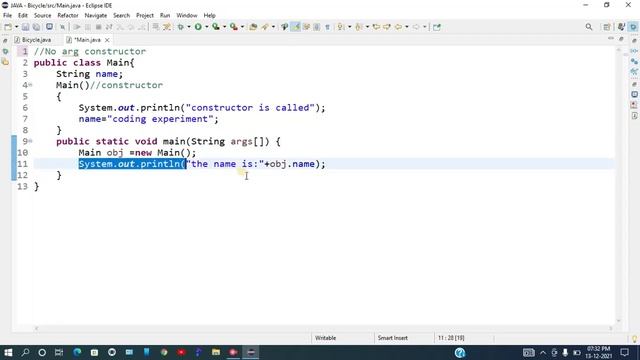The image size is (640, 360).
Task: Click the editor horizontal scrollbar
Action: (324, 328)
